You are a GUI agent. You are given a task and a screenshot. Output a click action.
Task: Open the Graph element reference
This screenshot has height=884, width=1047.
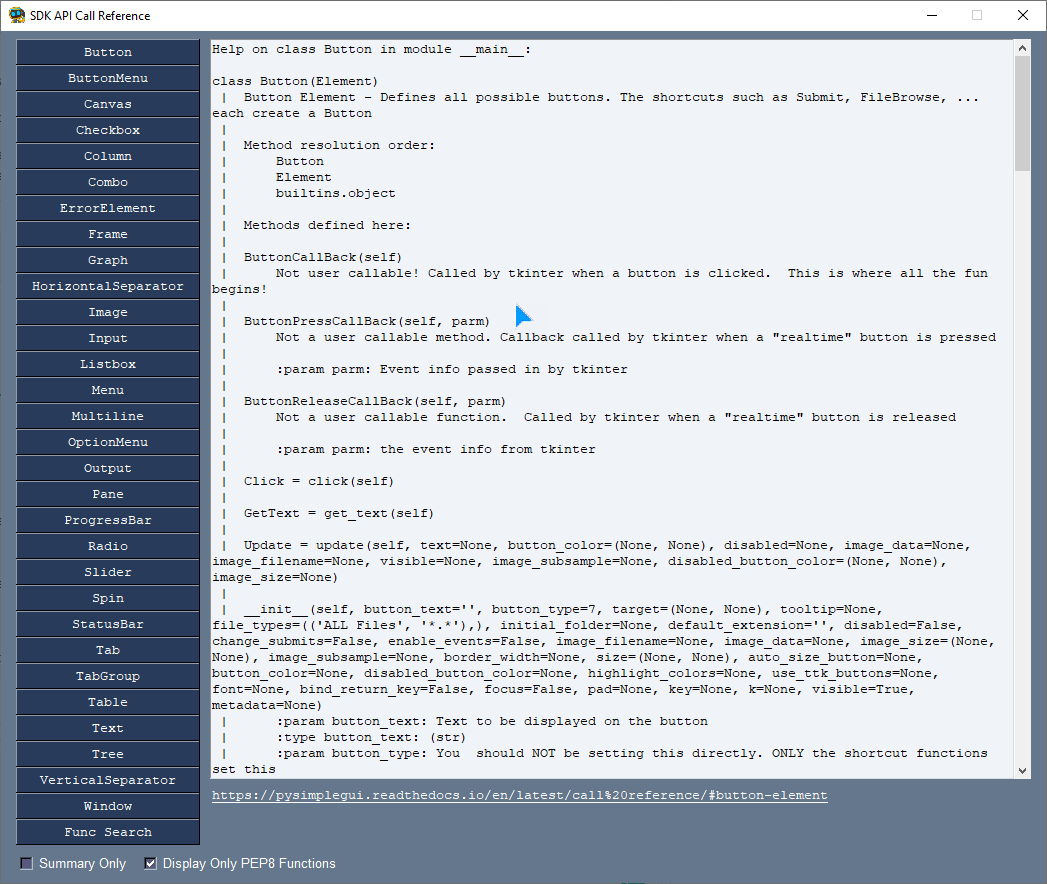107,260
